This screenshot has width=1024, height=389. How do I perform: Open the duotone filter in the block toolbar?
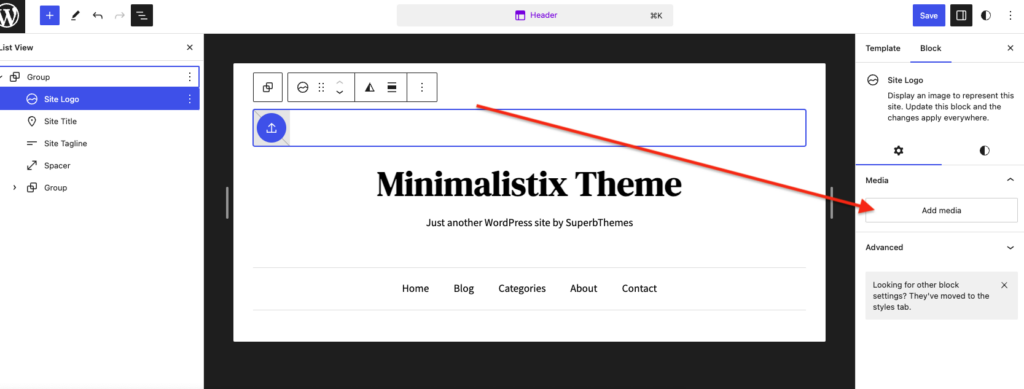(370, 87)
